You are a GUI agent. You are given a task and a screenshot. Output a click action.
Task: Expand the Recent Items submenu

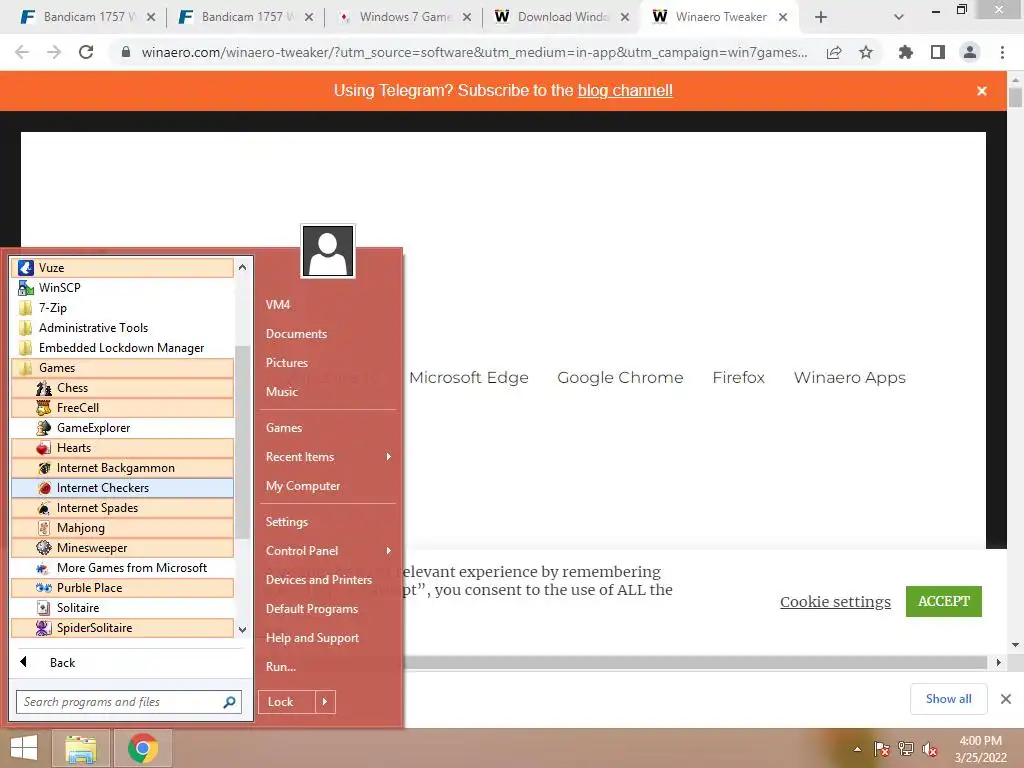click(328, 457)
